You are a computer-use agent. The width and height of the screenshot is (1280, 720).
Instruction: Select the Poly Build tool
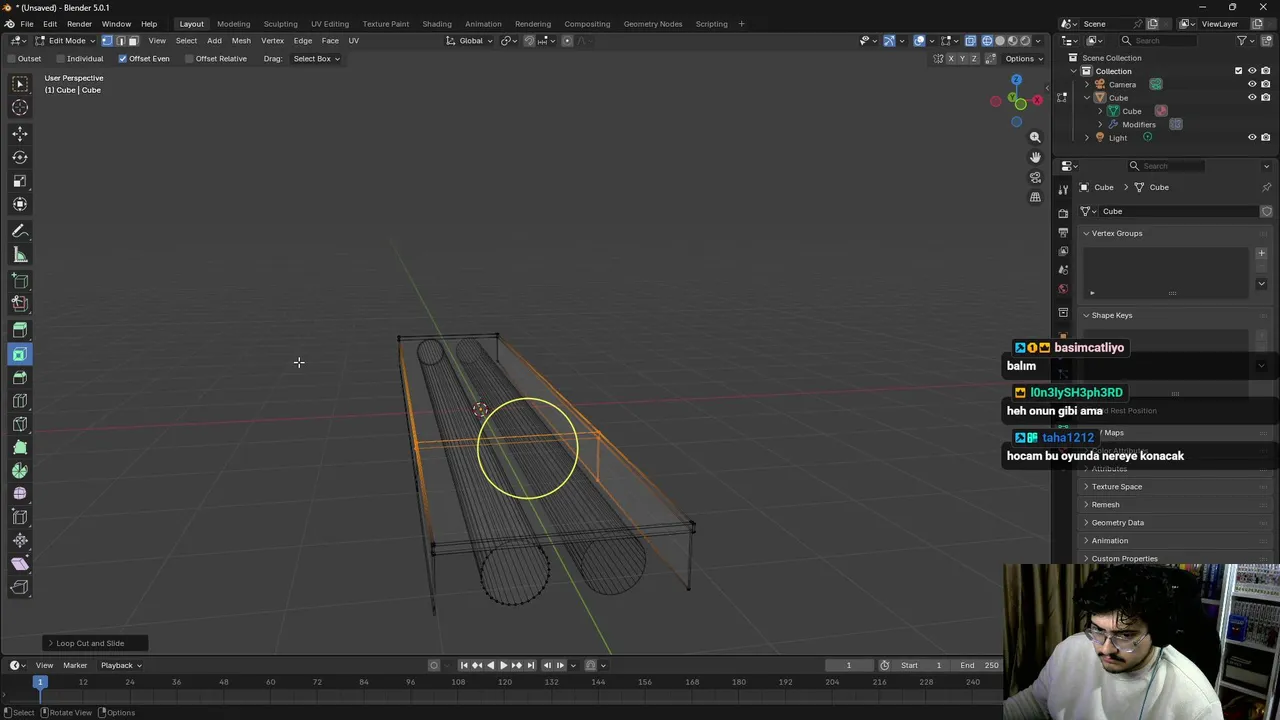coord(20,447)
